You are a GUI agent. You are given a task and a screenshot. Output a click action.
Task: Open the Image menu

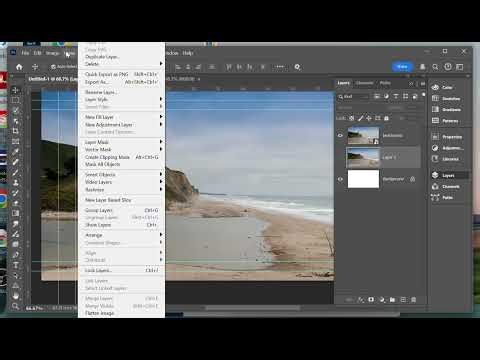click(x=52, y=53)
